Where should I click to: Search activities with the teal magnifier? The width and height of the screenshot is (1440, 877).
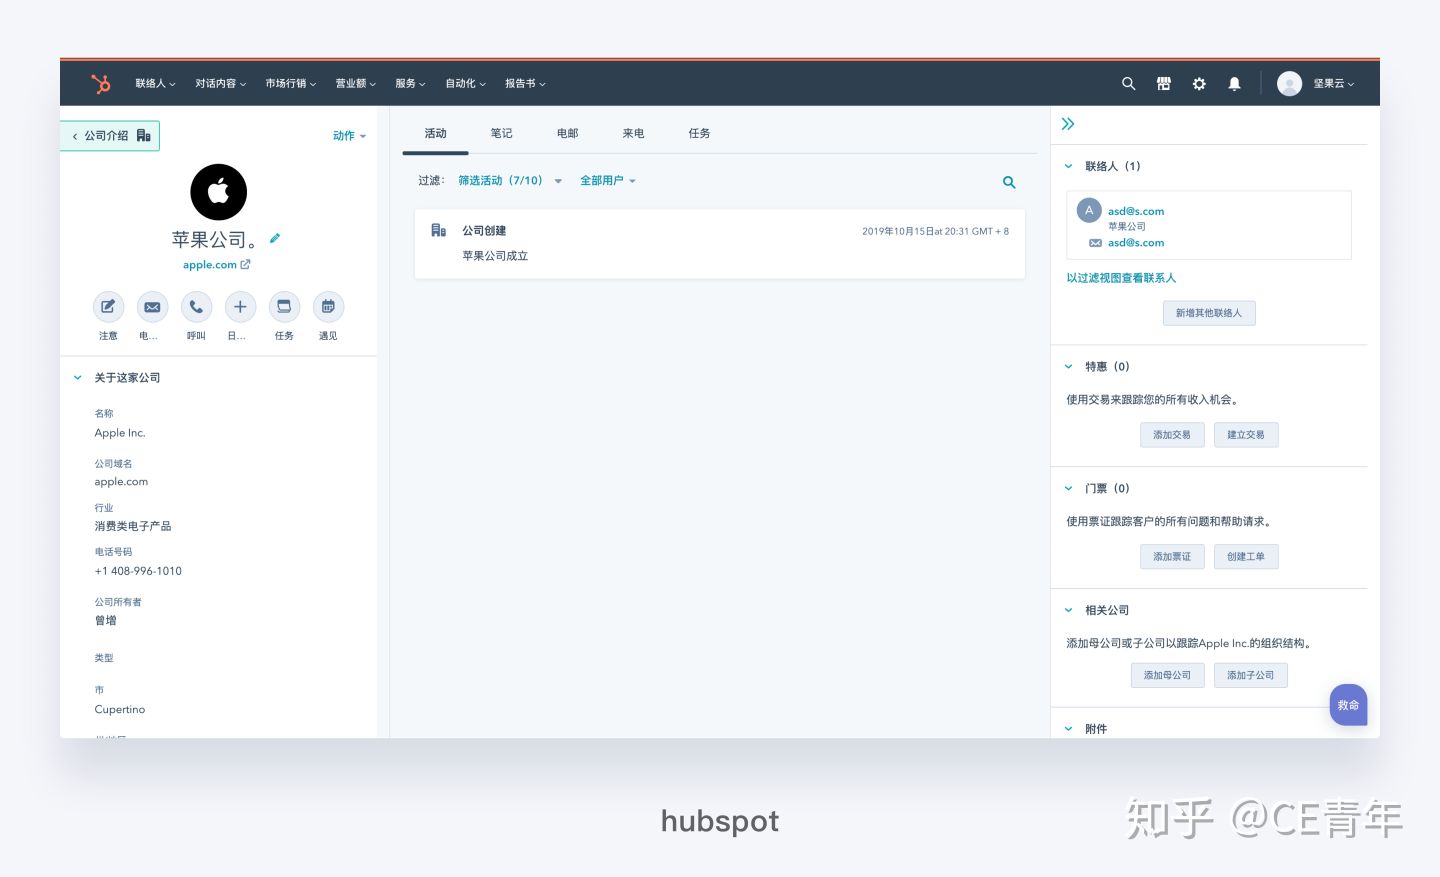point(1009,182)
